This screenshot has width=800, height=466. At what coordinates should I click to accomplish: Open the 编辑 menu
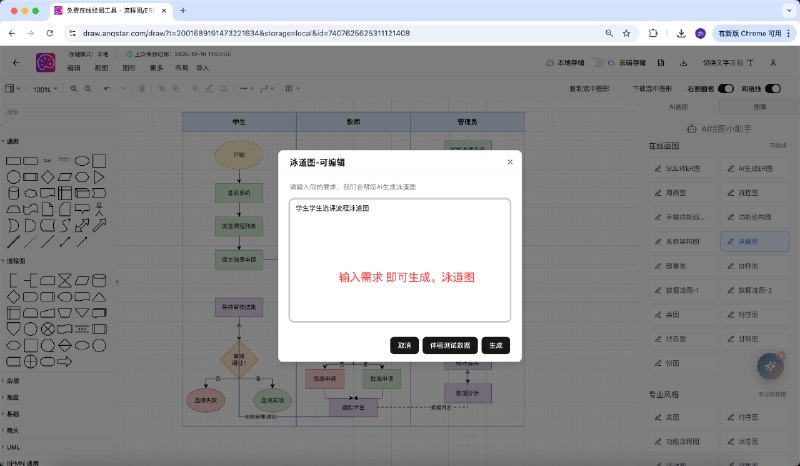[x=74, y=68]
